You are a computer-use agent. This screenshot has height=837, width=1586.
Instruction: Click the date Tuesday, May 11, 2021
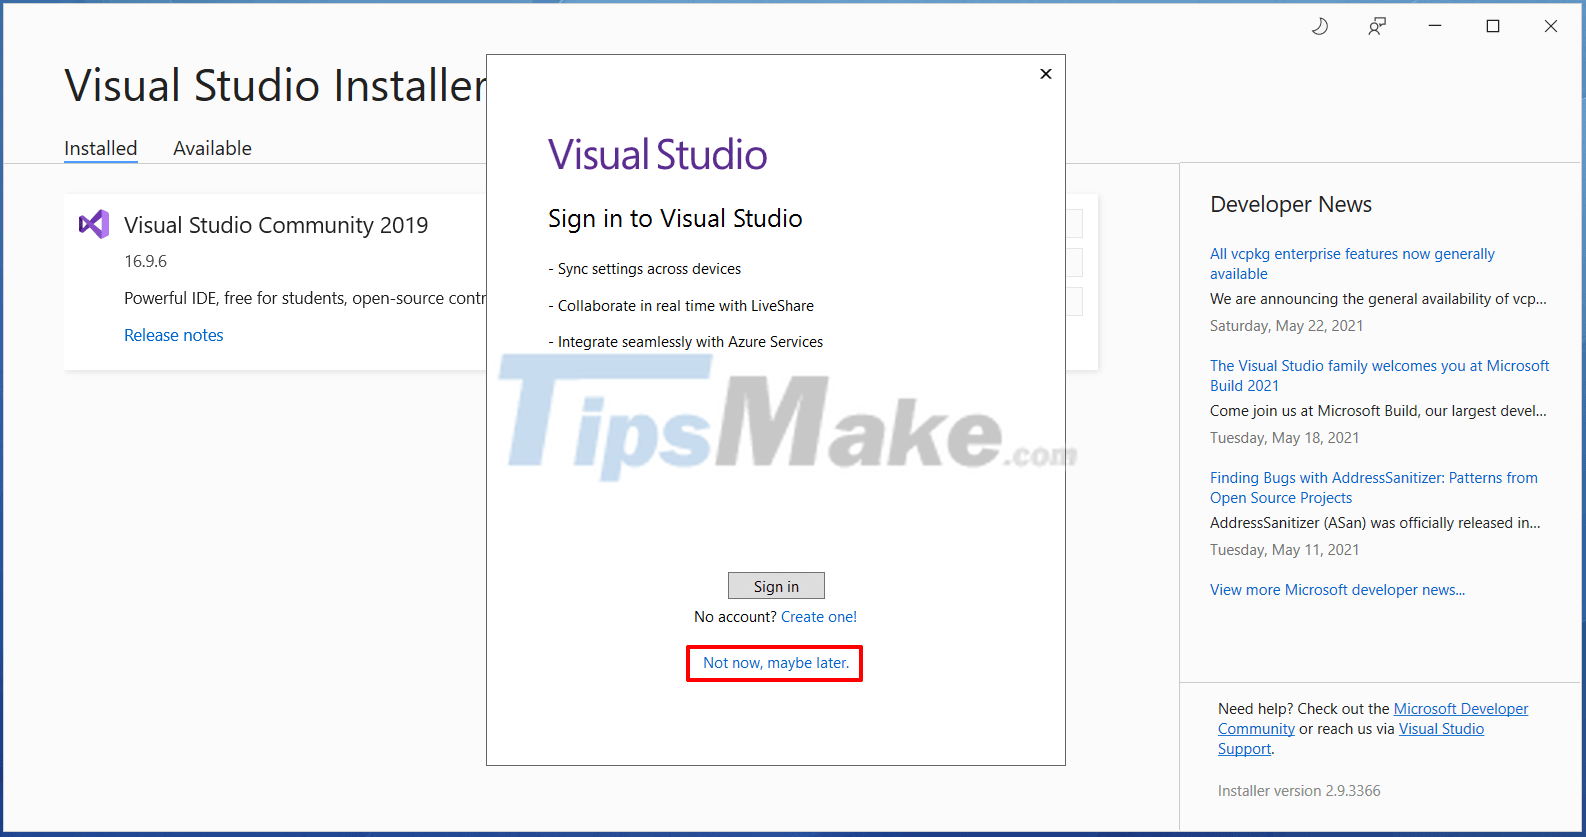tap(1284, 550)
